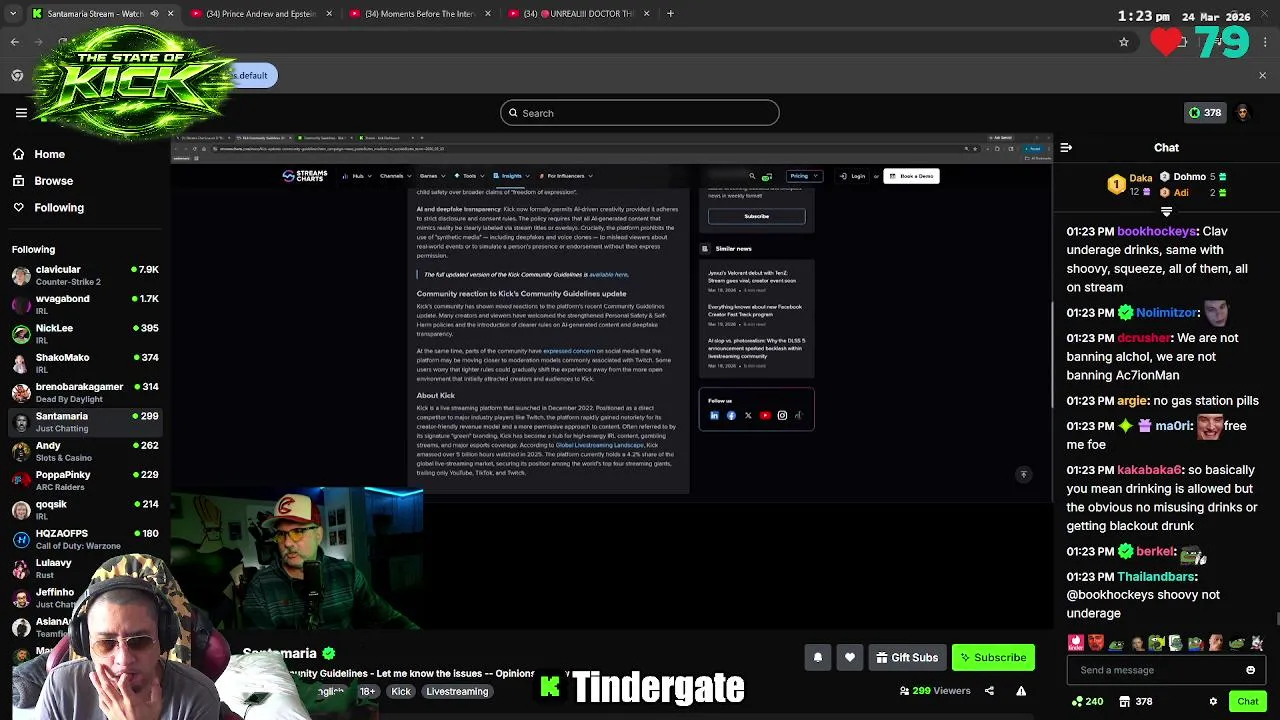Click the 378 KICKs balance badge

click(x=1204, y=113)
